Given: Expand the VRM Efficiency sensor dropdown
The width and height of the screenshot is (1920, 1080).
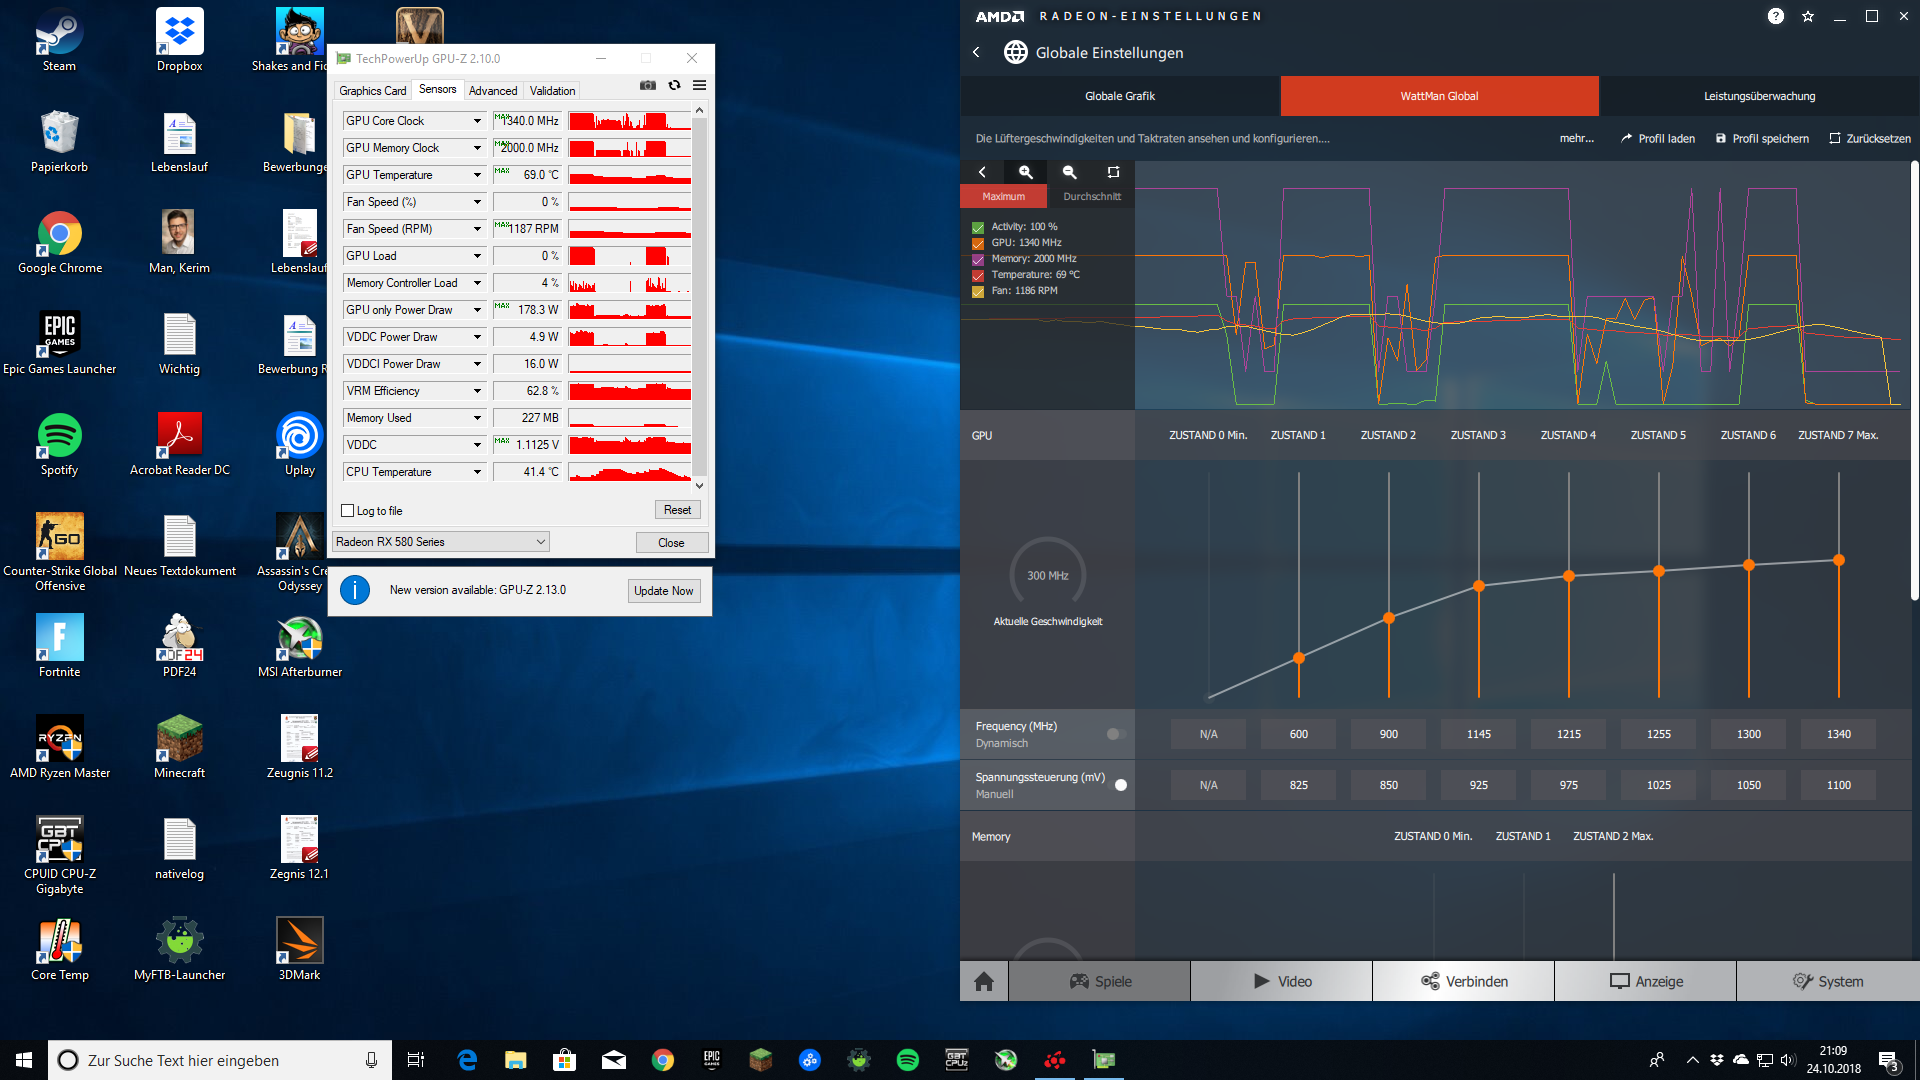Looking at the screenshot, I should click(477, 391).
